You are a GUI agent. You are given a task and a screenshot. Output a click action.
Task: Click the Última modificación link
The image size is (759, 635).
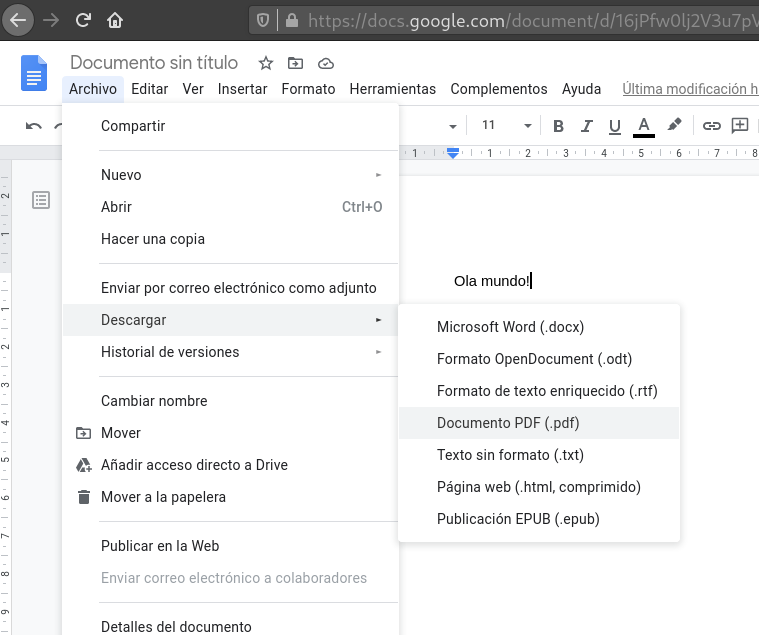coord(689,89)
